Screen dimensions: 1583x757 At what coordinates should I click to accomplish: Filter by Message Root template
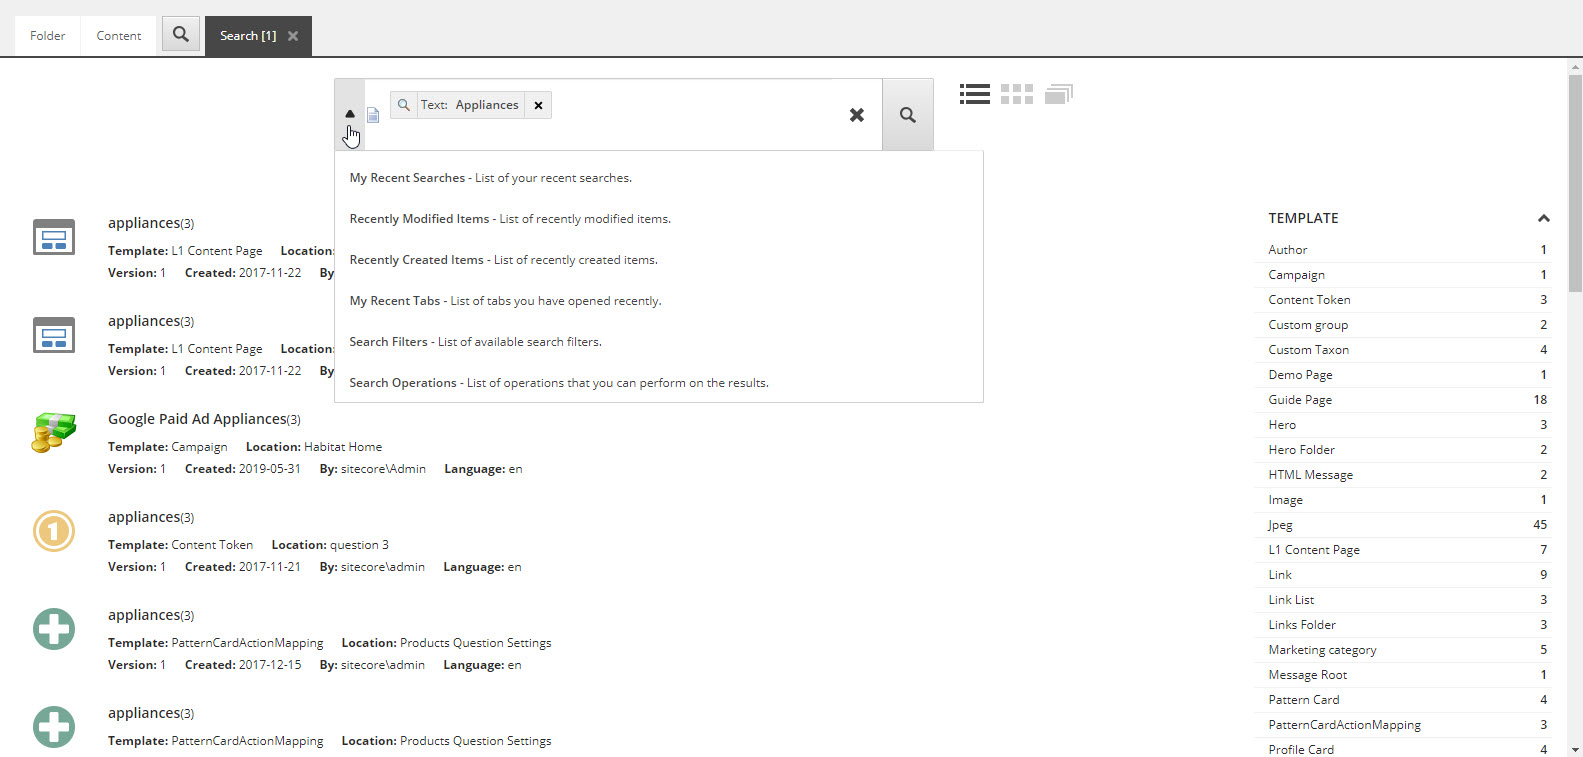tap(1404, 675)
